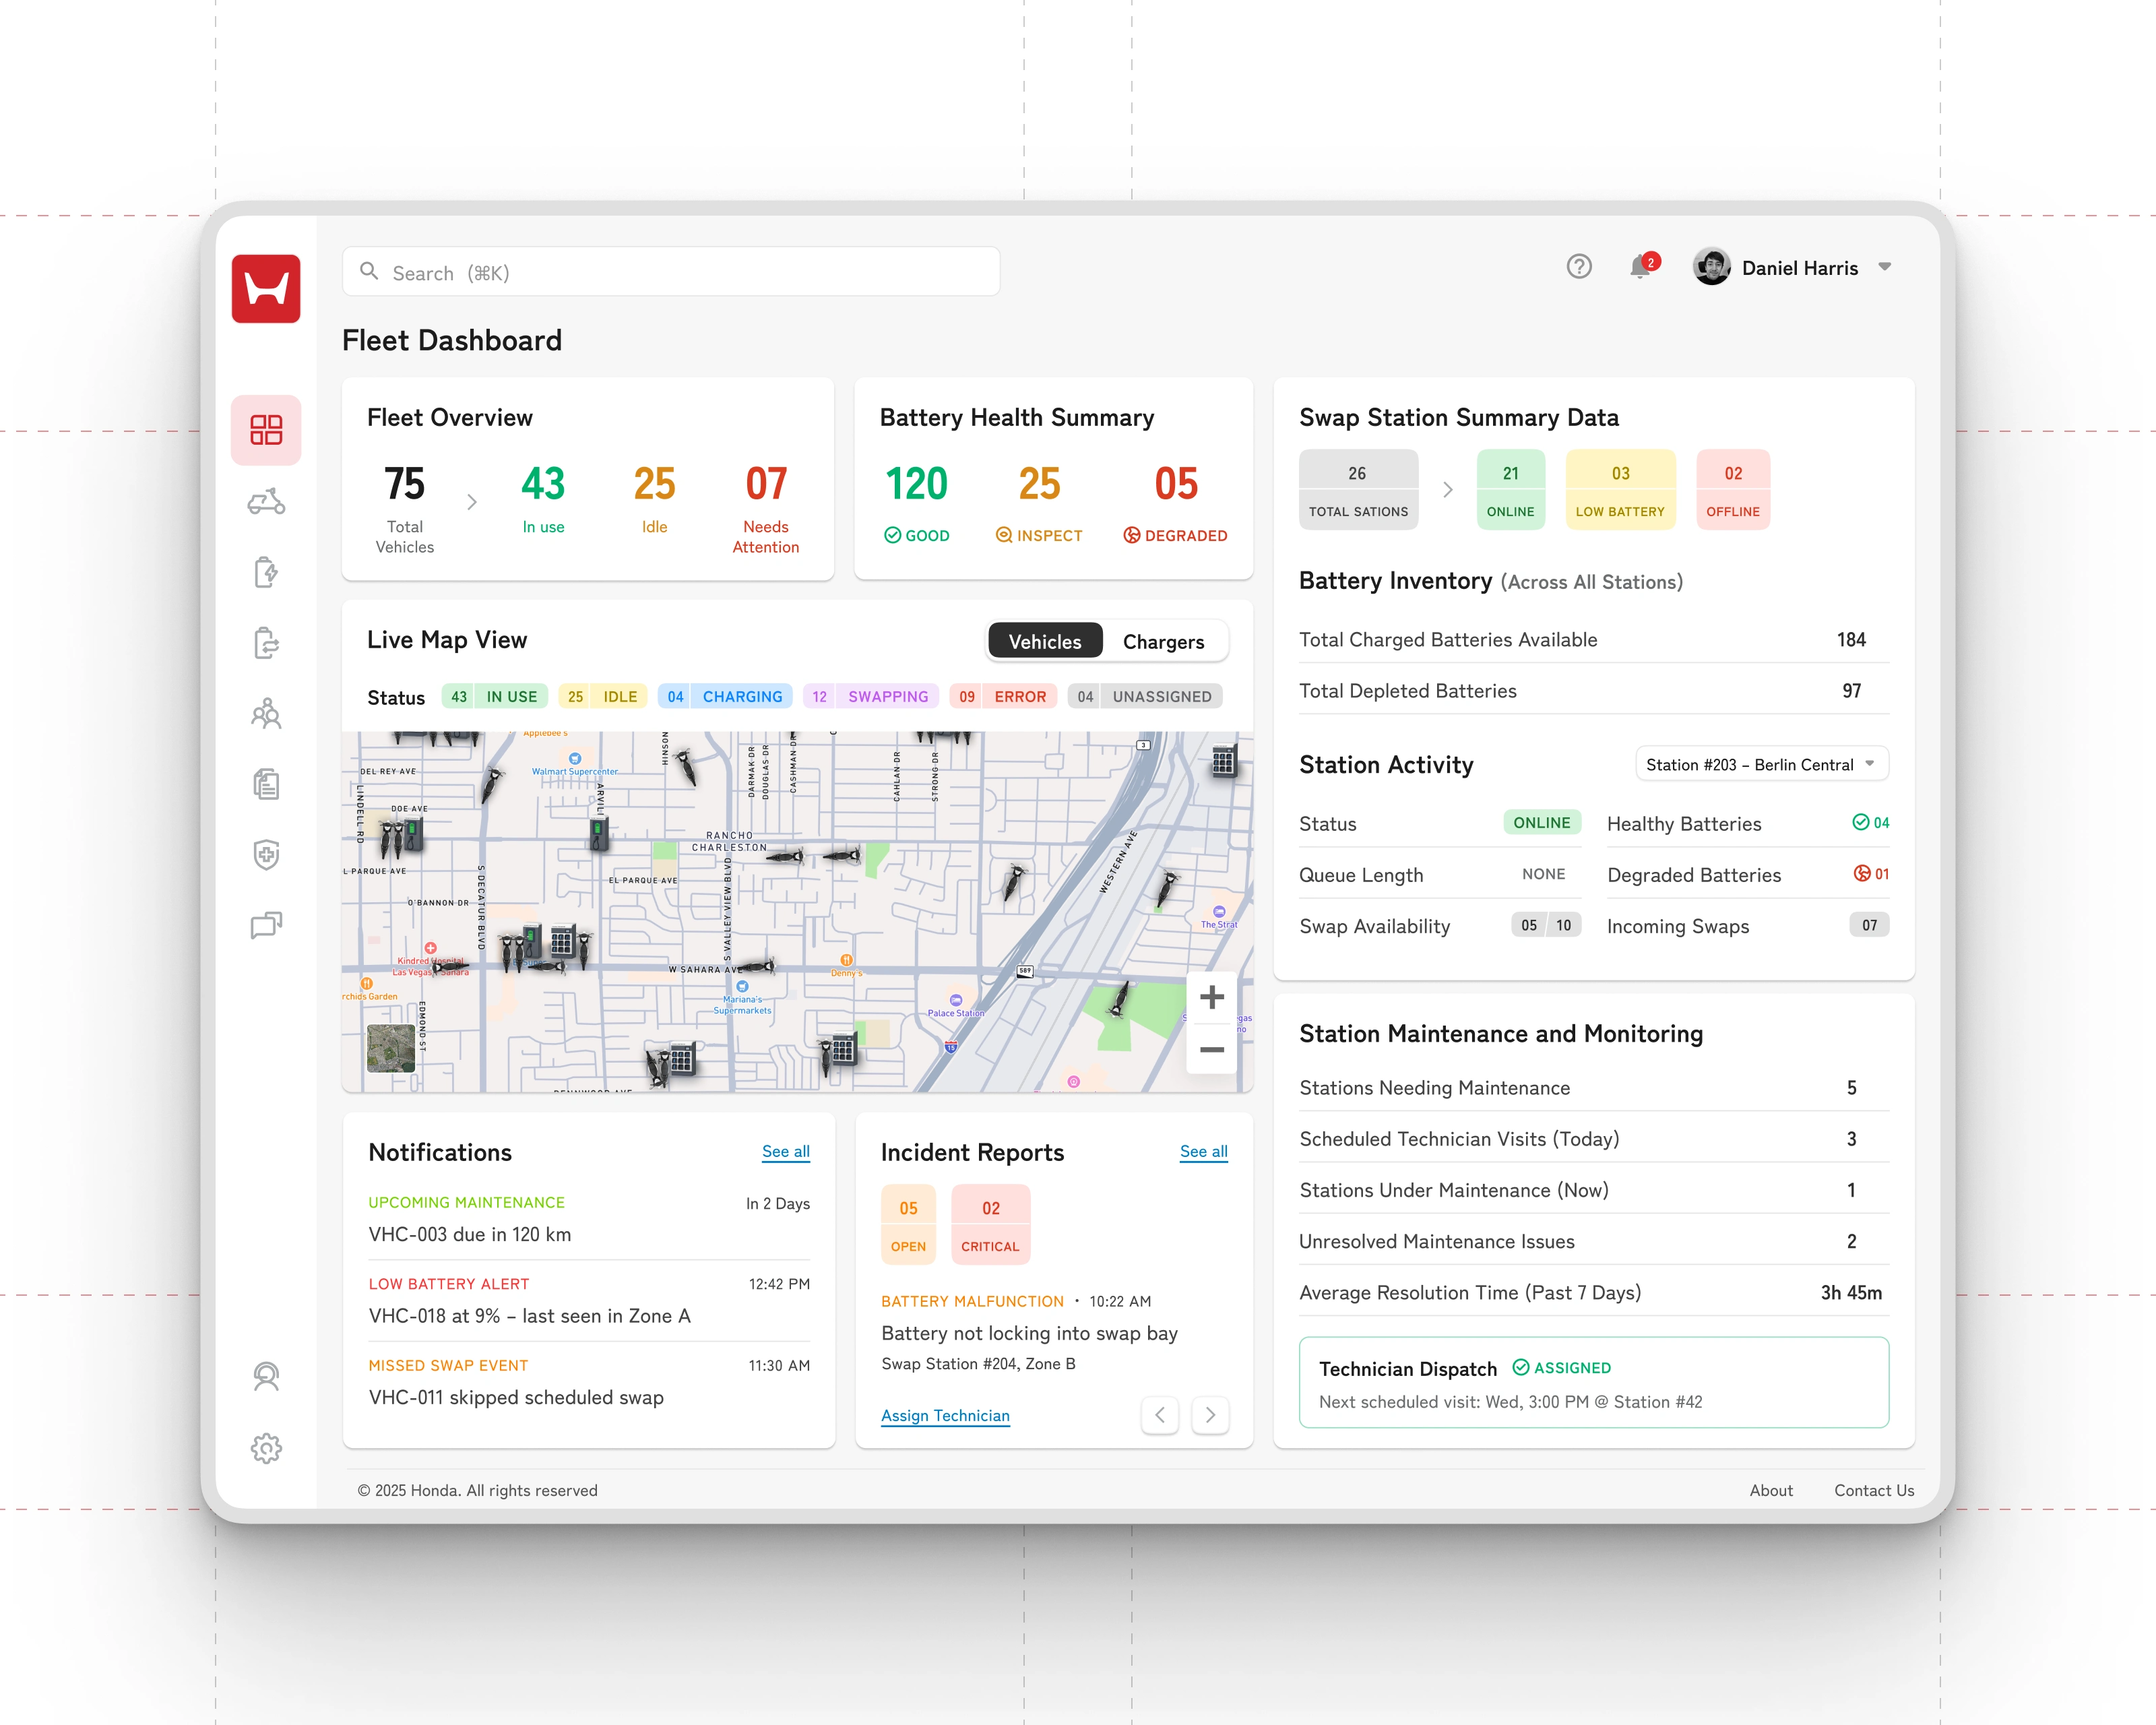Open the chat messages sidebar icon

[x=266, y=925]
